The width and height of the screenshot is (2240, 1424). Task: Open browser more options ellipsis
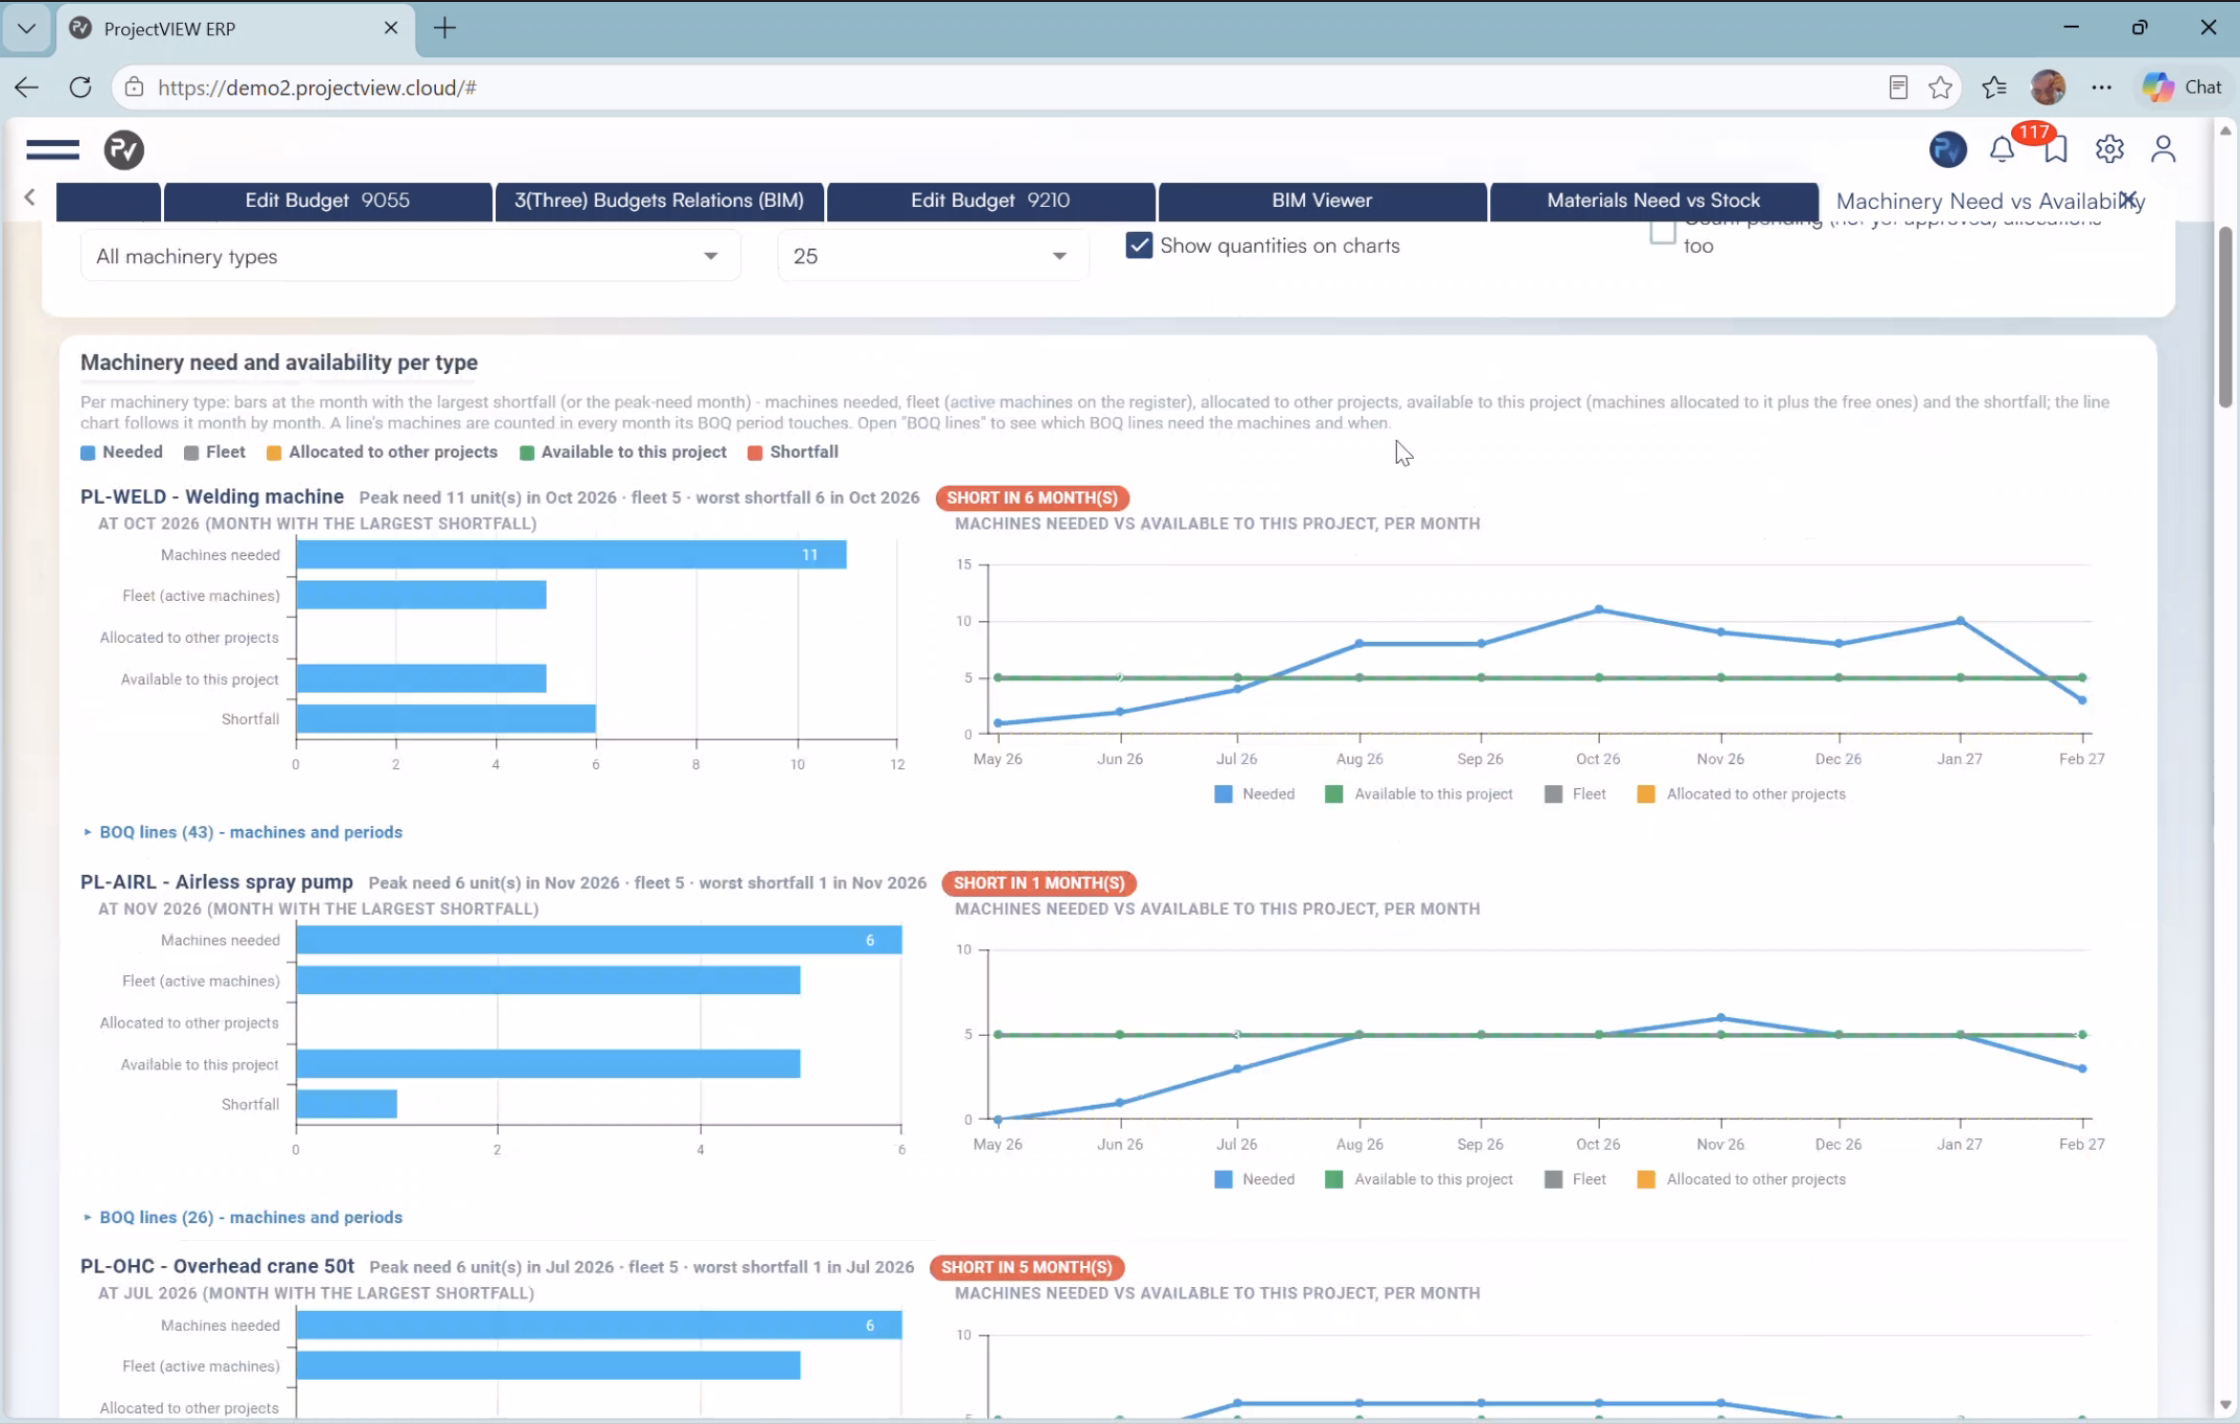coord(2101,88)
